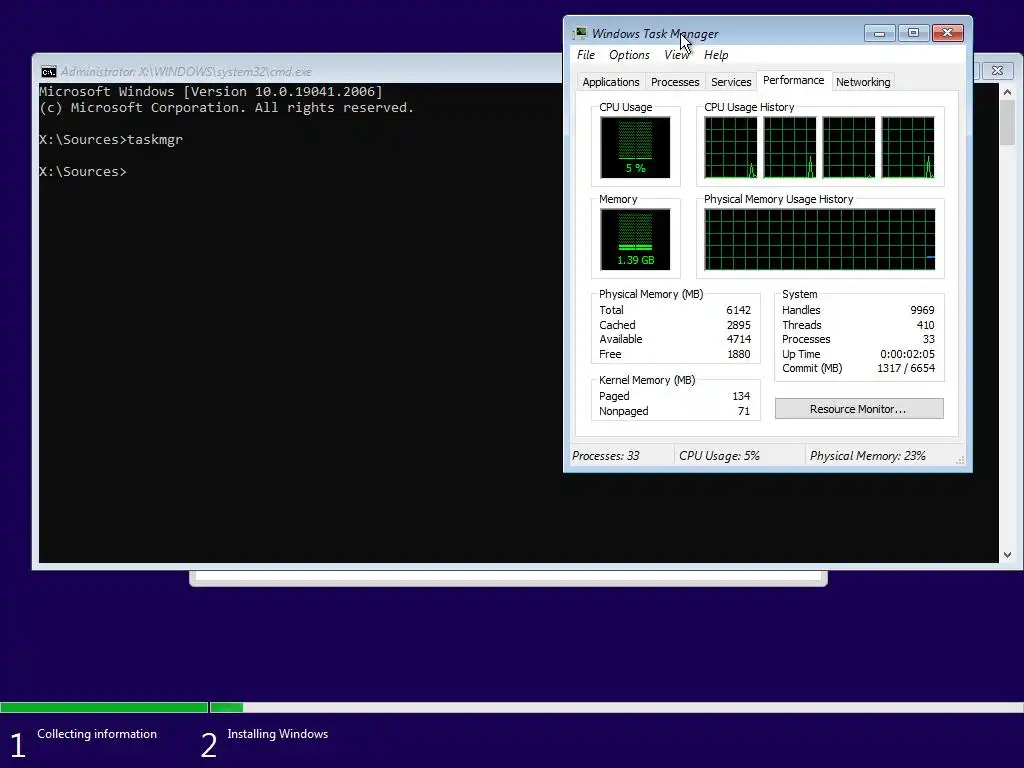Click the second CPU Usage History graph
This screenshot has width=1024, height=768.
[x=790, y=147]
